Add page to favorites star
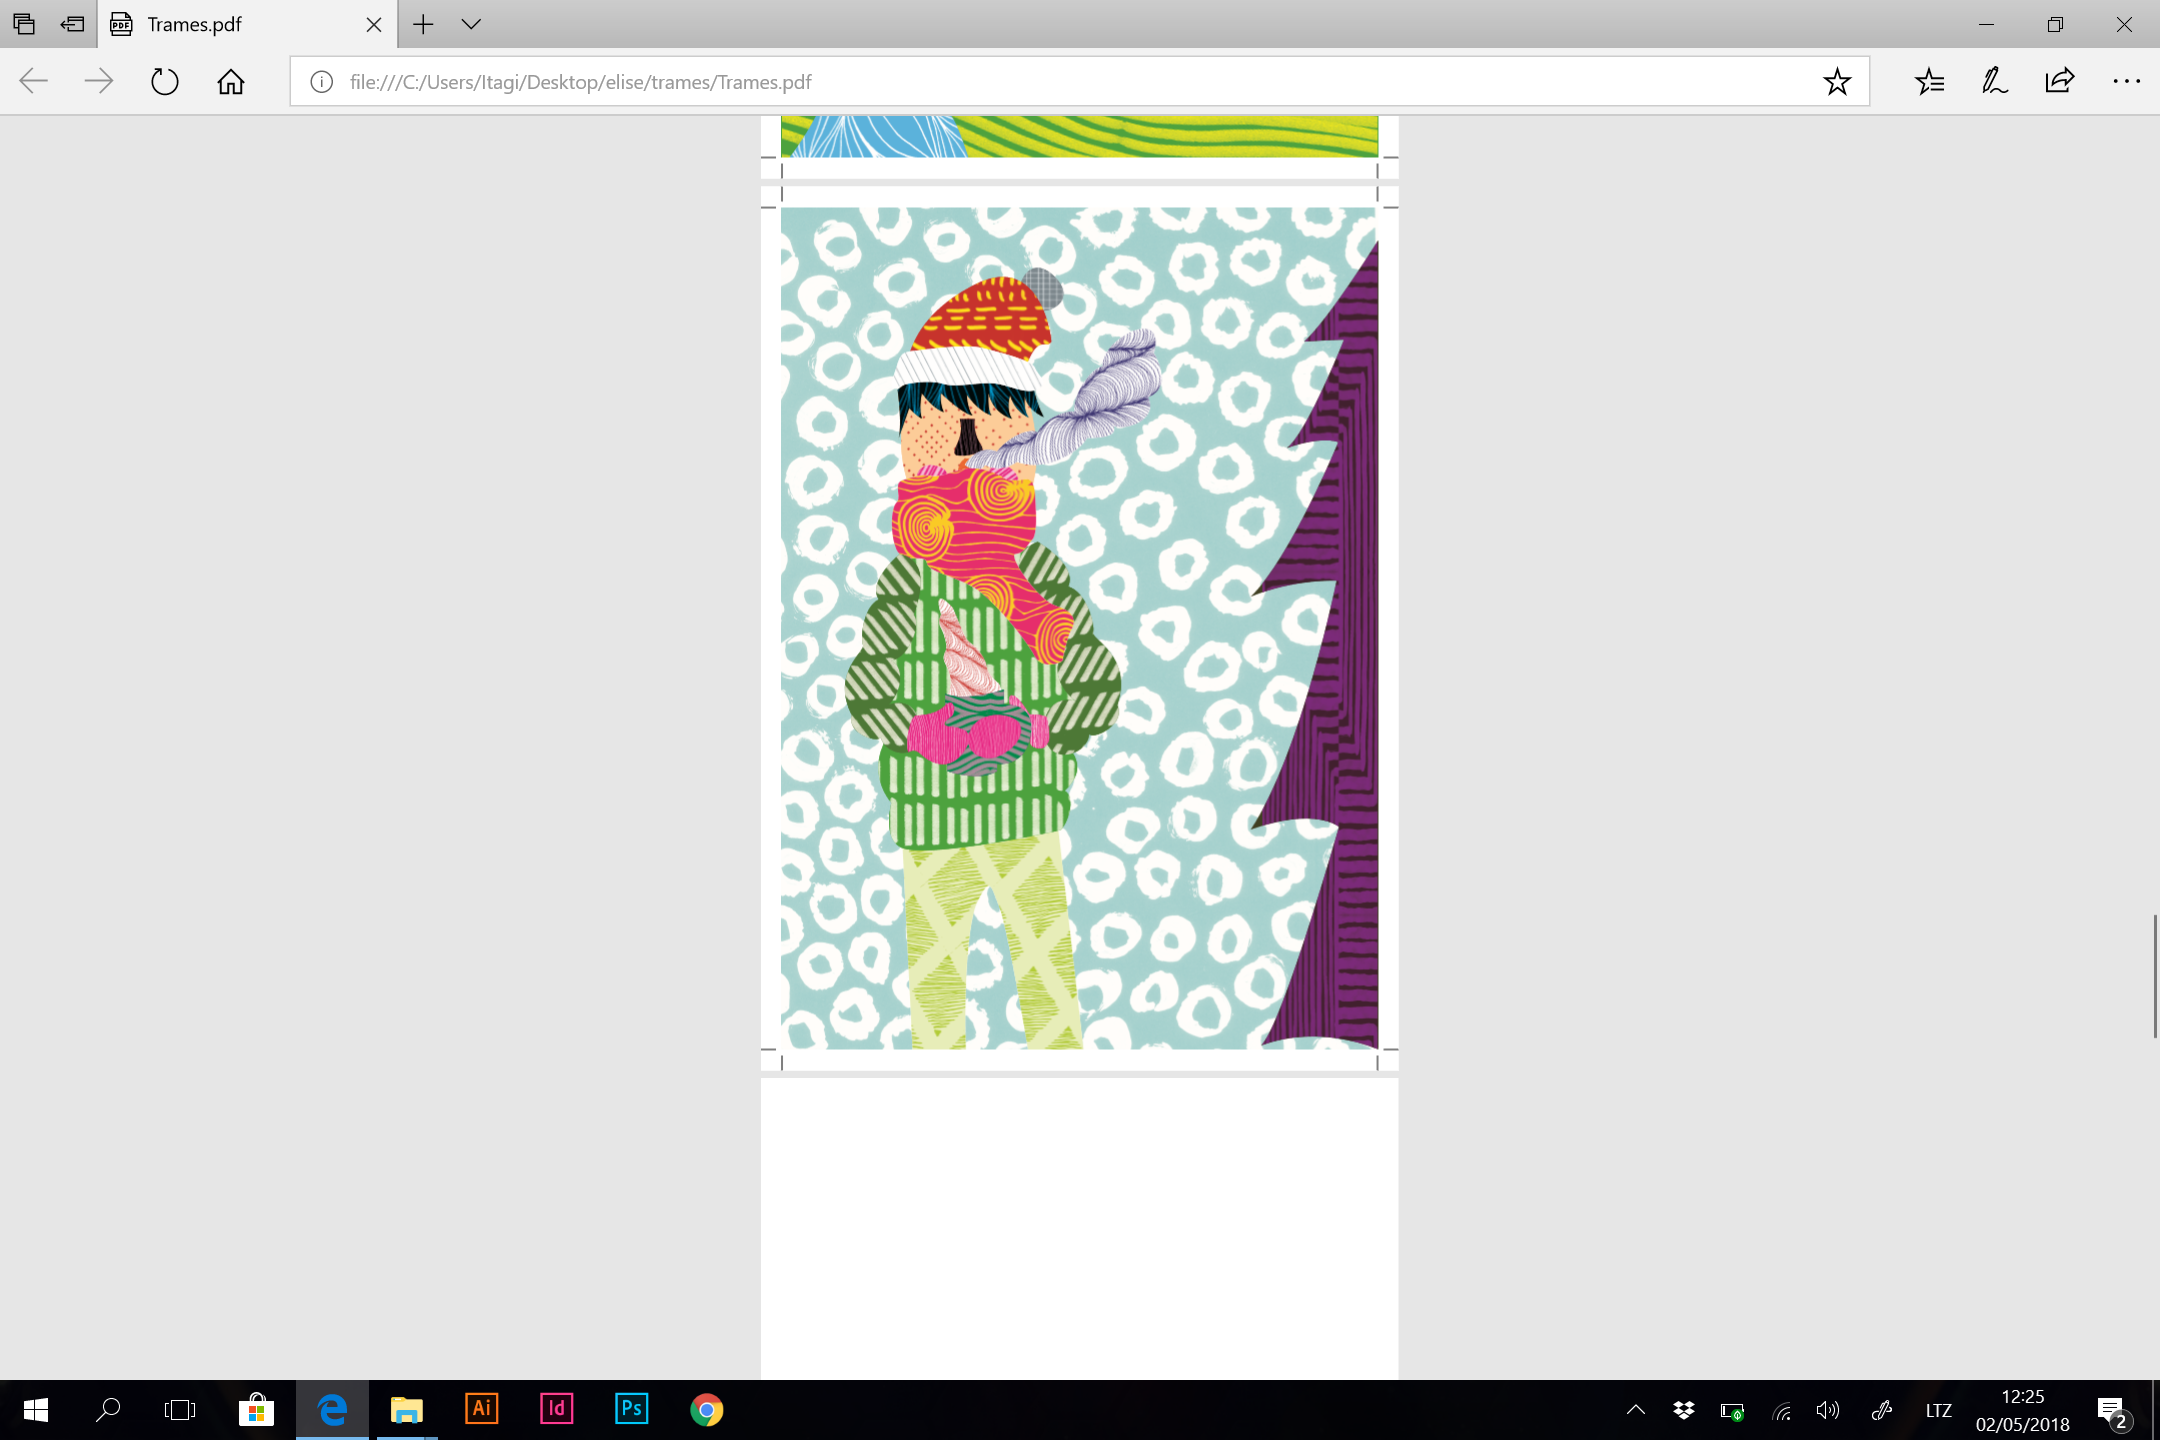Screen dimensions: 2160x1440 (1836, 82)
